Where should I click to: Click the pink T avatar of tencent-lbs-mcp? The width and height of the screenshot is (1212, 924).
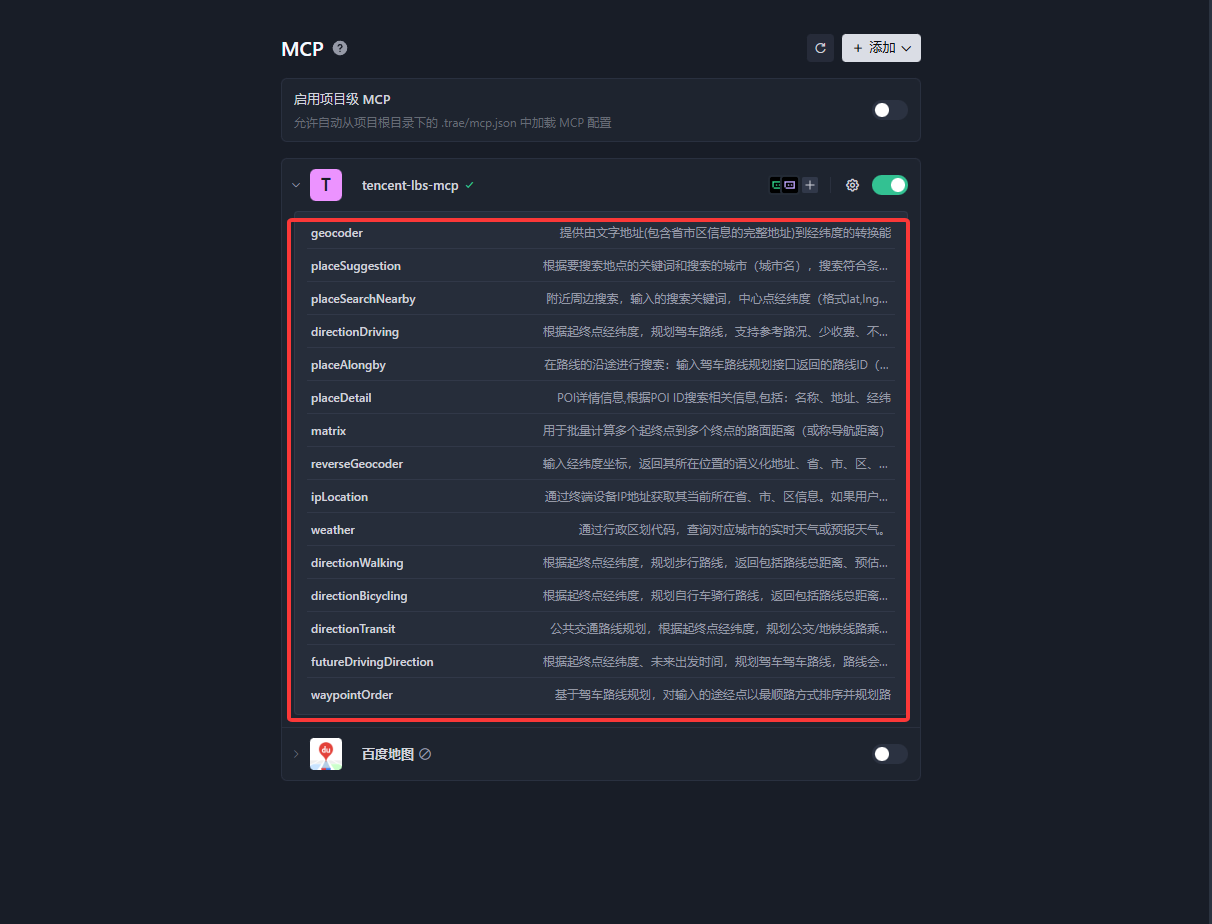click(x=326, y=185)
